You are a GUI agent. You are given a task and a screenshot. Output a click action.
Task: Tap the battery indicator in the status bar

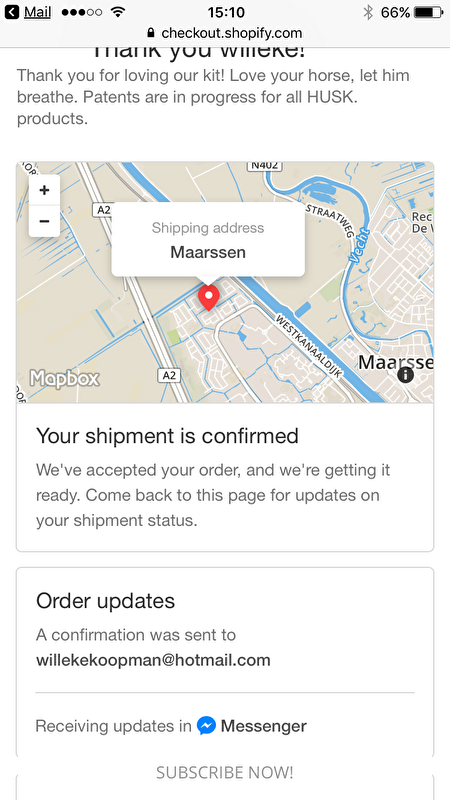(429, 12)
